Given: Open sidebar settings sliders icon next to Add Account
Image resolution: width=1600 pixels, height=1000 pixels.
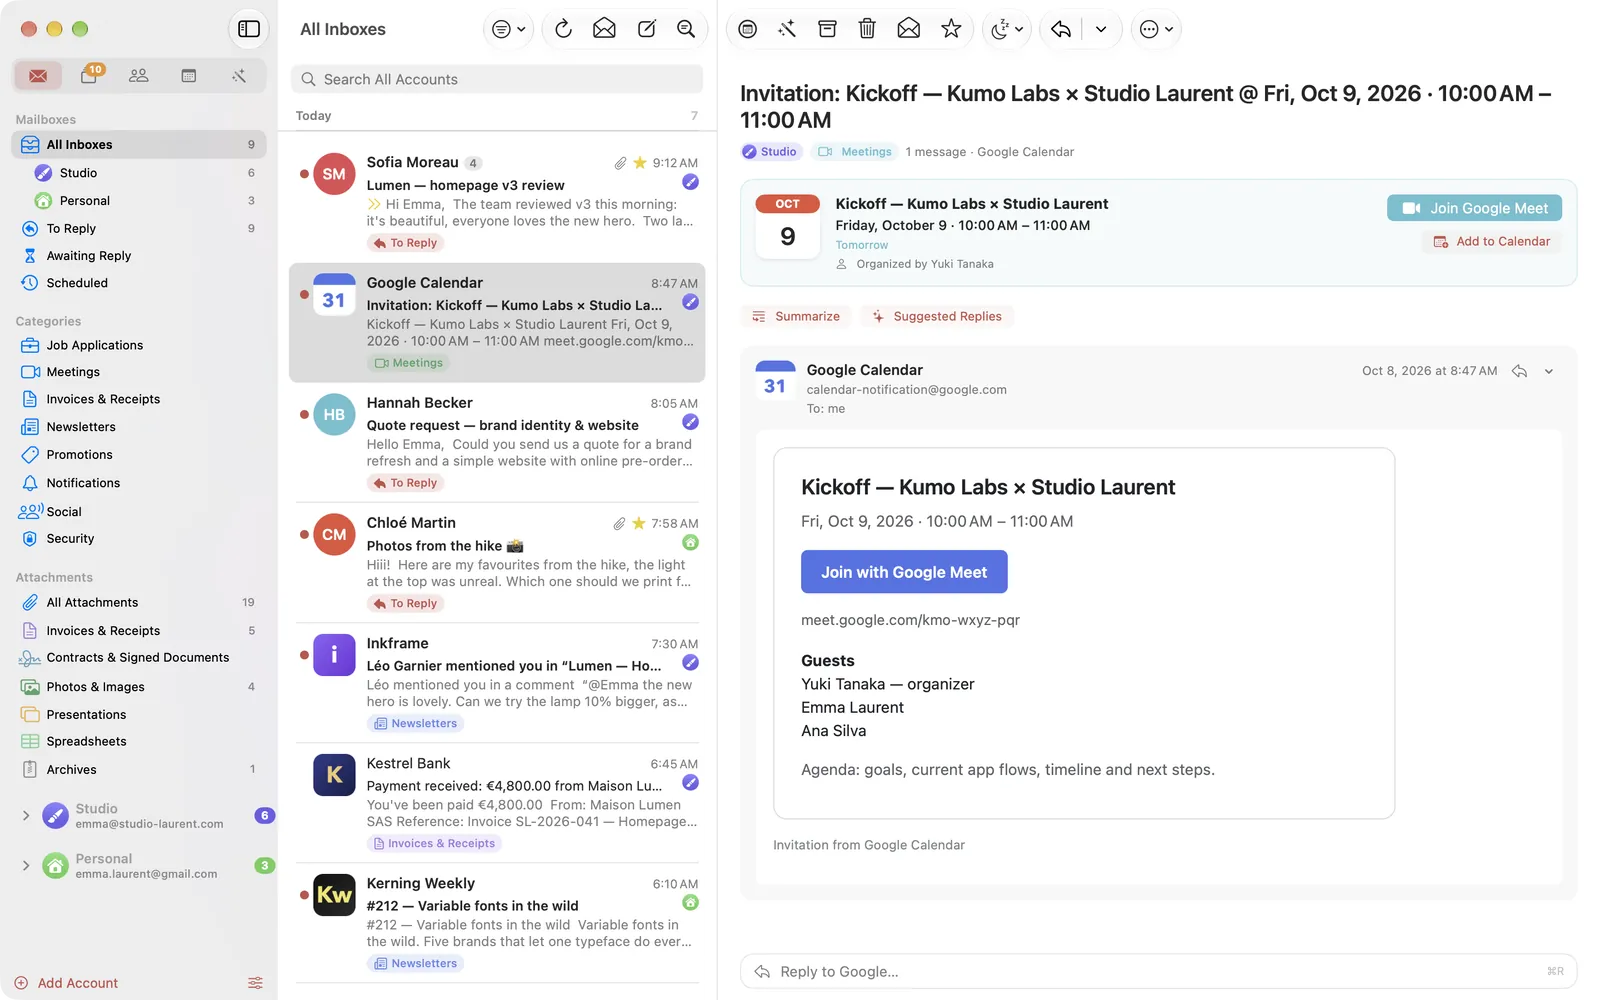Looking at the screenshot, I should click(x=255, y=983).
